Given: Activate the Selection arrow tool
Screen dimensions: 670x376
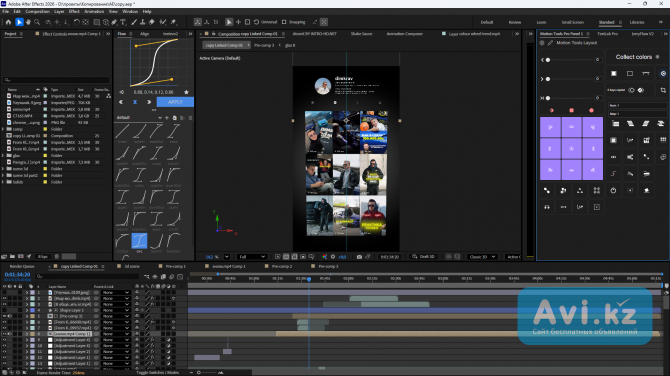Looking at the screenshot, I should pyautogui.click(x=19, y=22).
